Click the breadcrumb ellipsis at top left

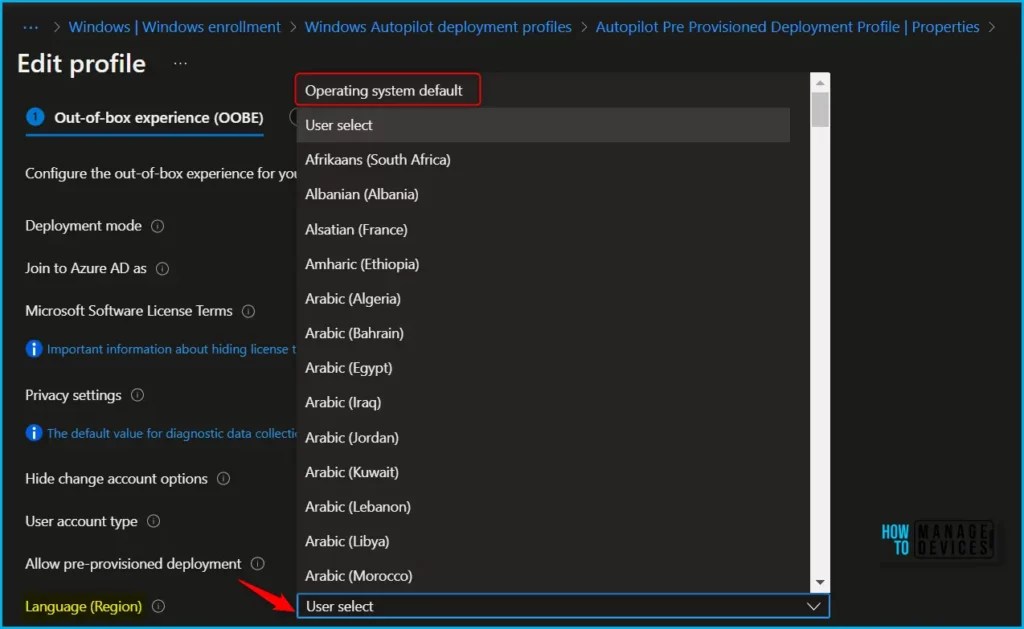click(30, 27)
